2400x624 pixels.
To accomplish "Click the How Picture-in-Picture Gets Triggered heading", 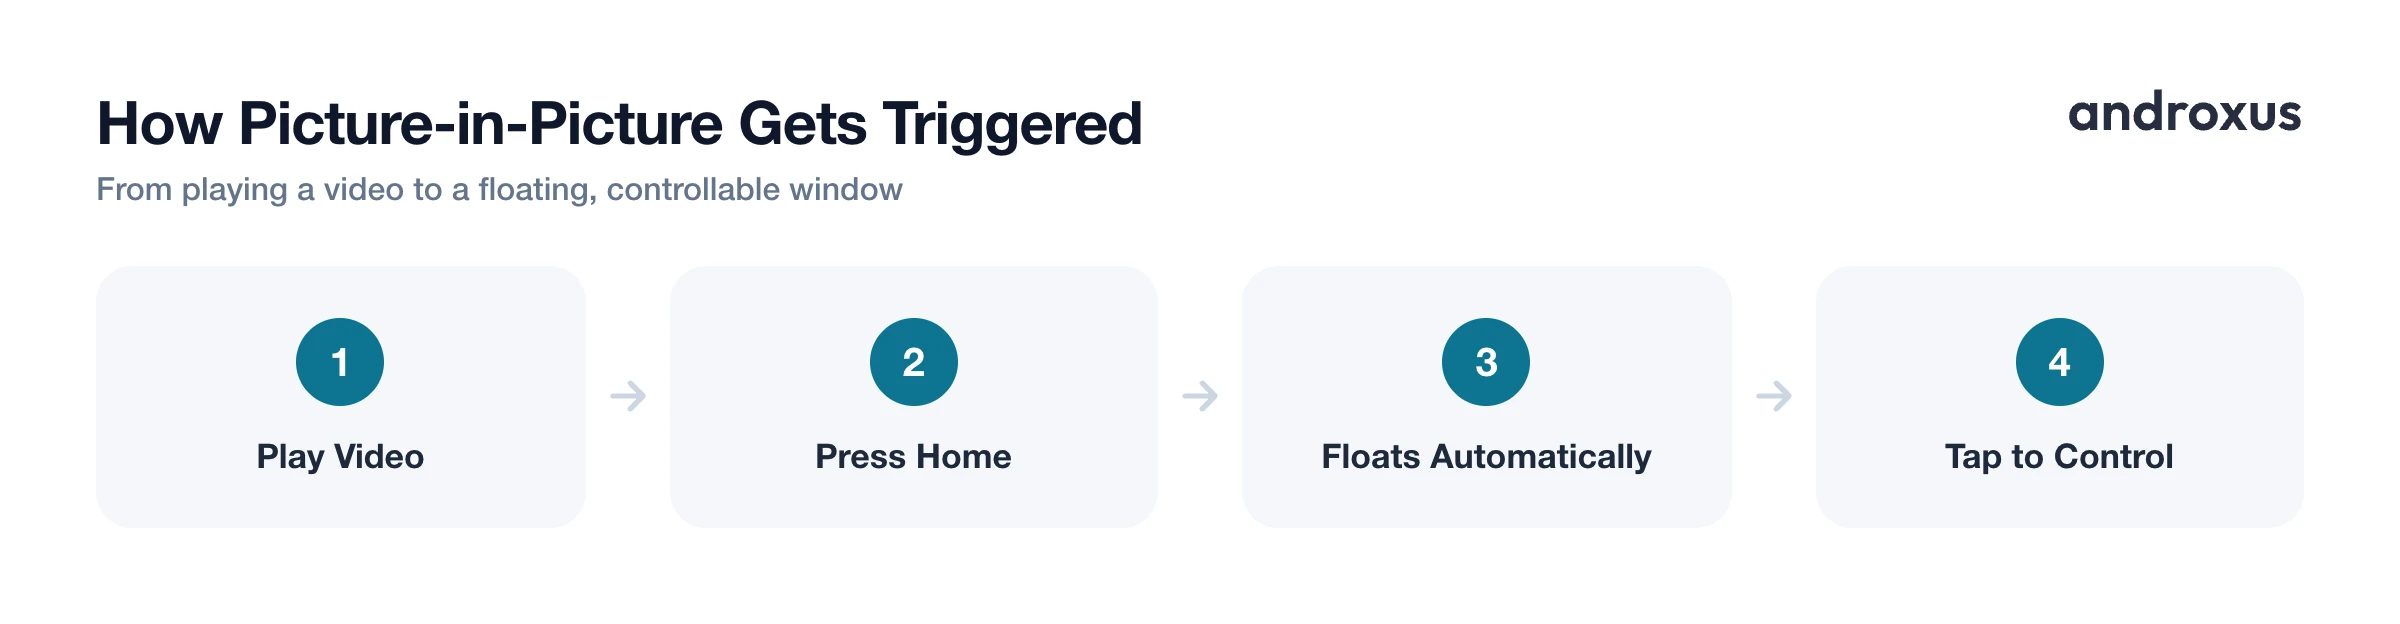I will [x=619, y=125].
